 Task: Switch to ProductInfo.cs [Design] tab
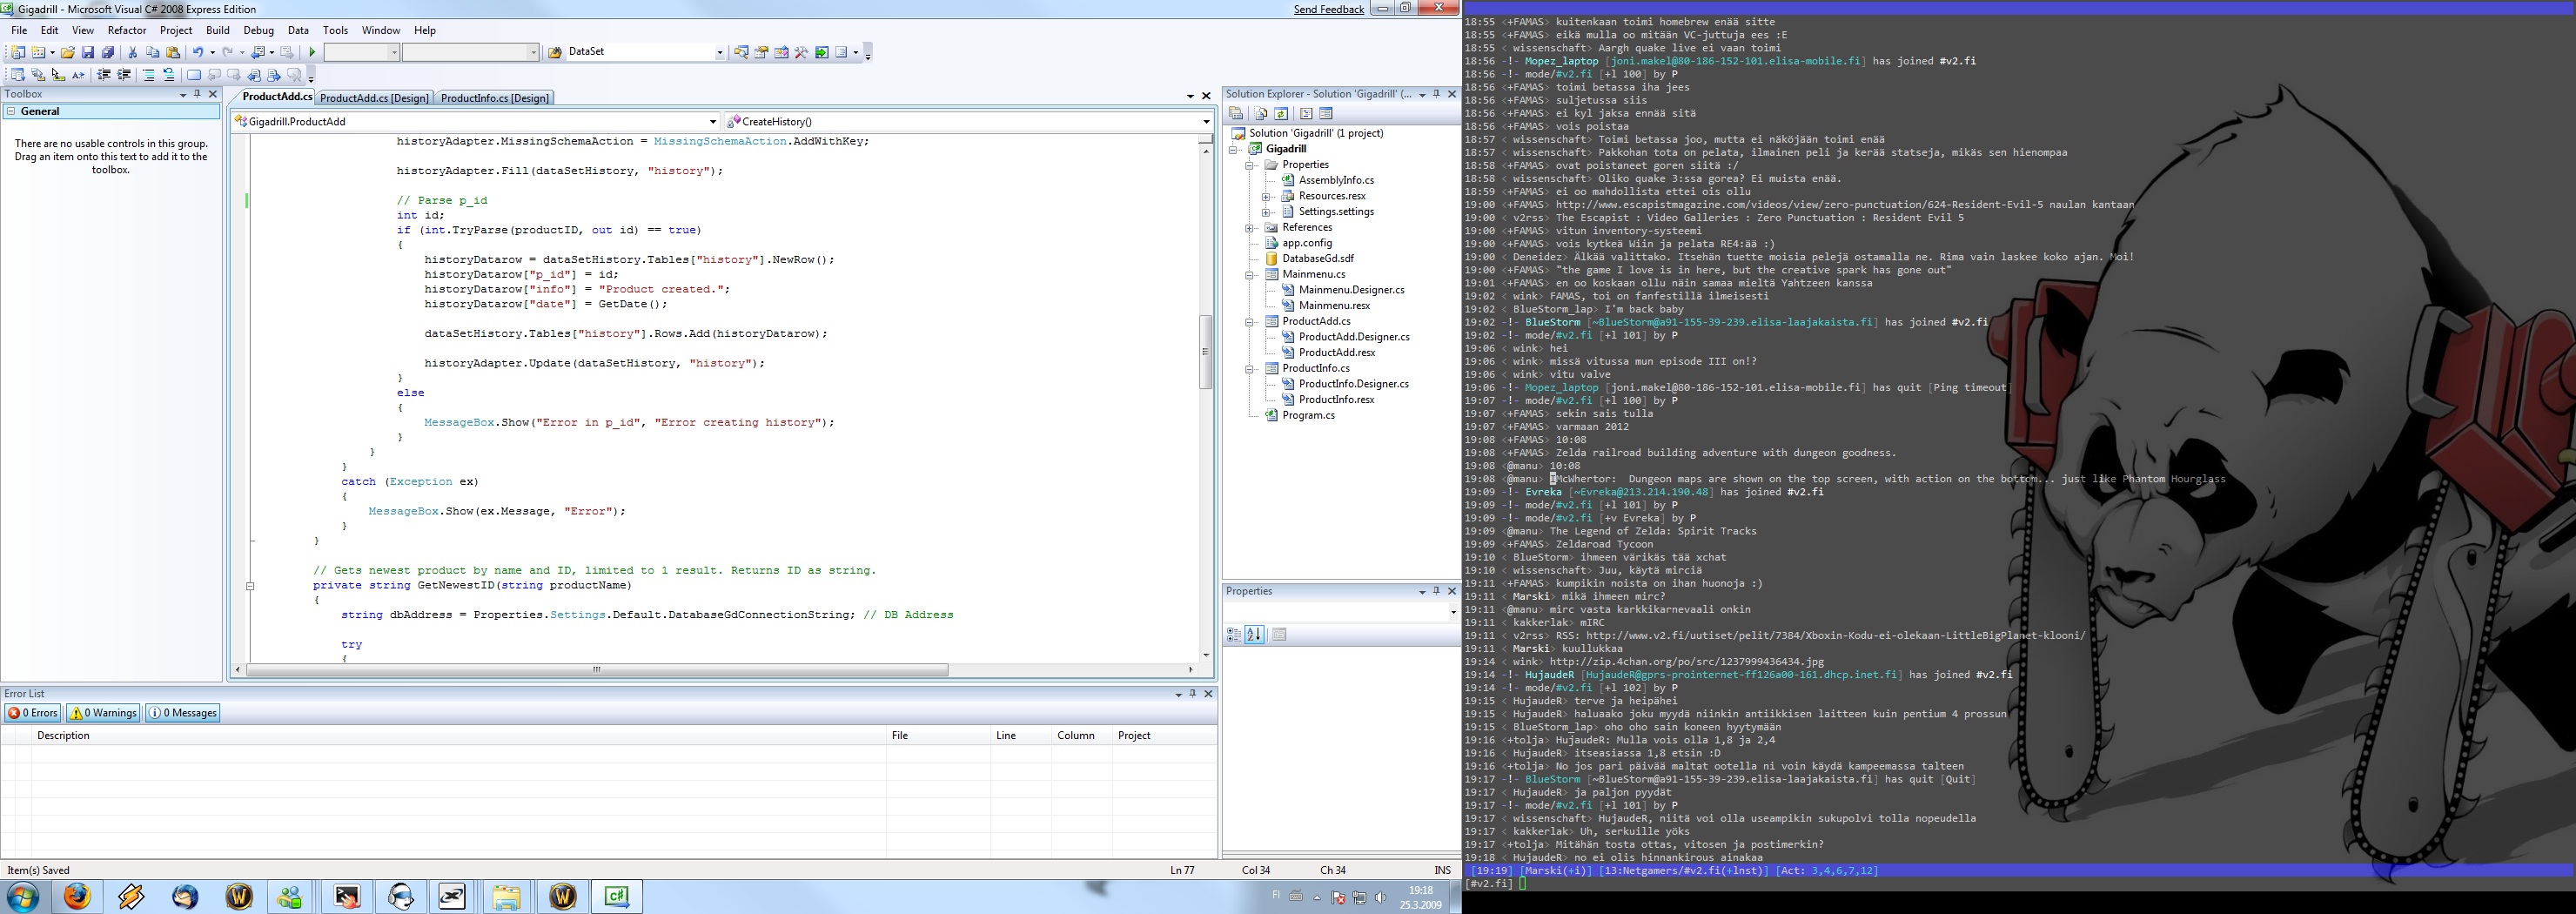(495, 98)
